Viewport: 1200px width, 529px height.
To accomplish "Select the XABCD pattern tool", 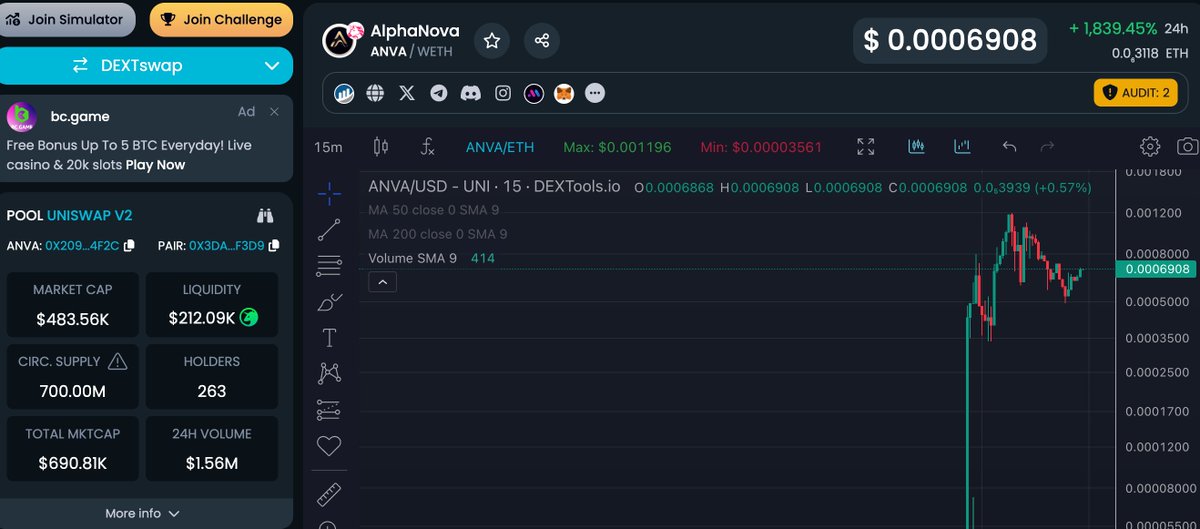I will 329,373.
